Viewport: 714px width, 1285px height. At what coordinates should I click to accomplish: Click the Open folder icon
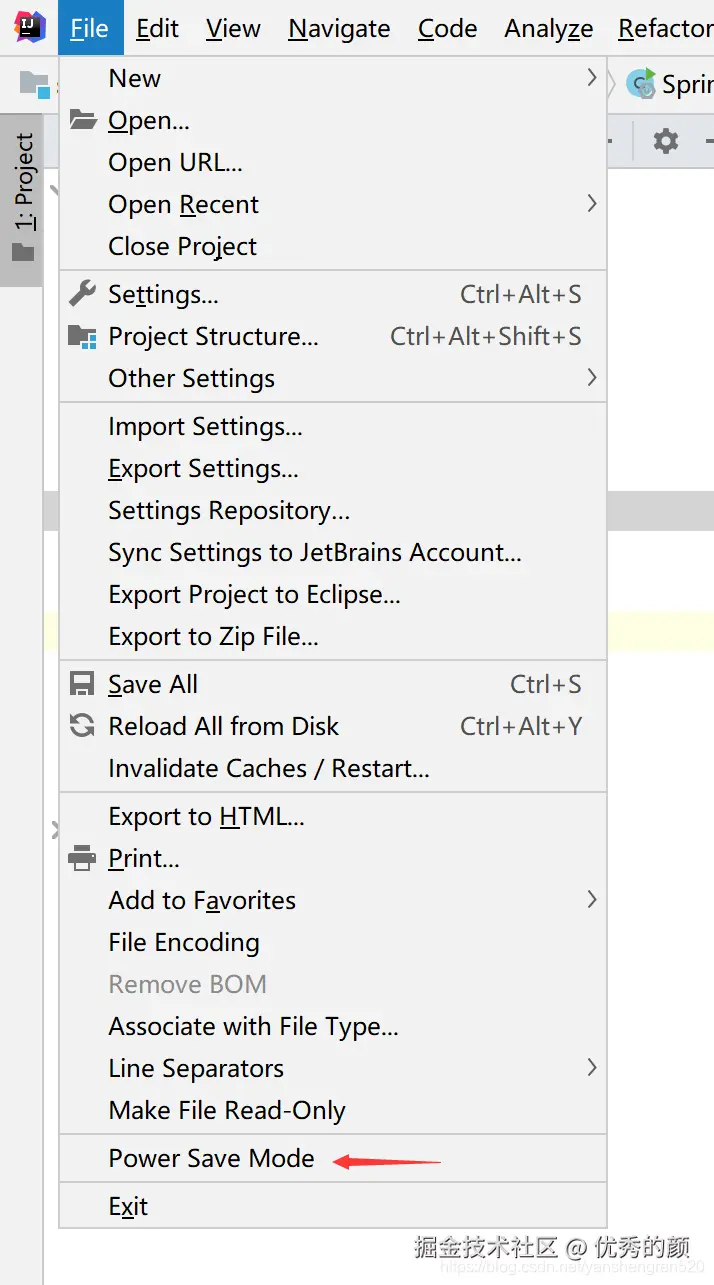pos(82,120)
